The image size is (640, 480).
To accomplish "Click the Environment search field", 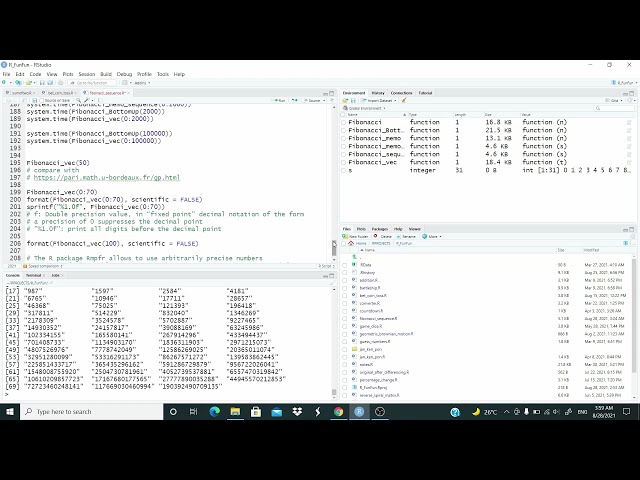I will pyautogui.click(x=613, y=108).
